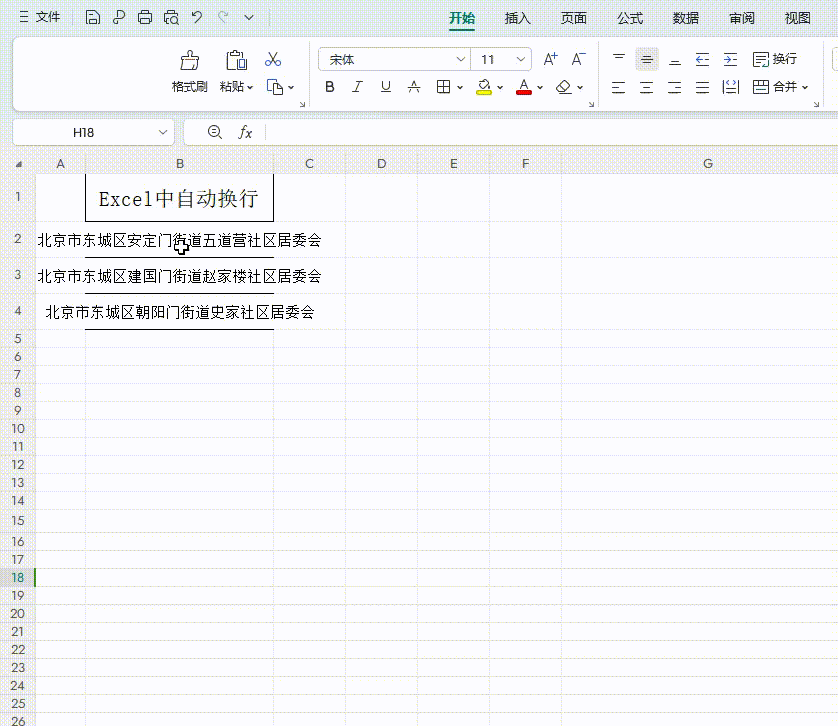
Task: Undo the last action
Action: coord(197,18)
